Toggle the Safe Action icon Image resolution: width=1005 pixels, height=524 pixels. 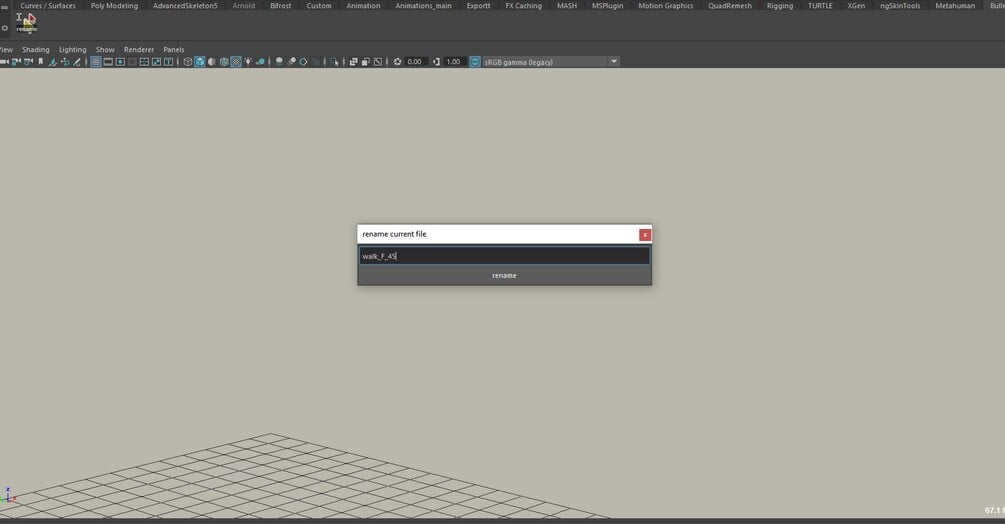tap(144, 61)
